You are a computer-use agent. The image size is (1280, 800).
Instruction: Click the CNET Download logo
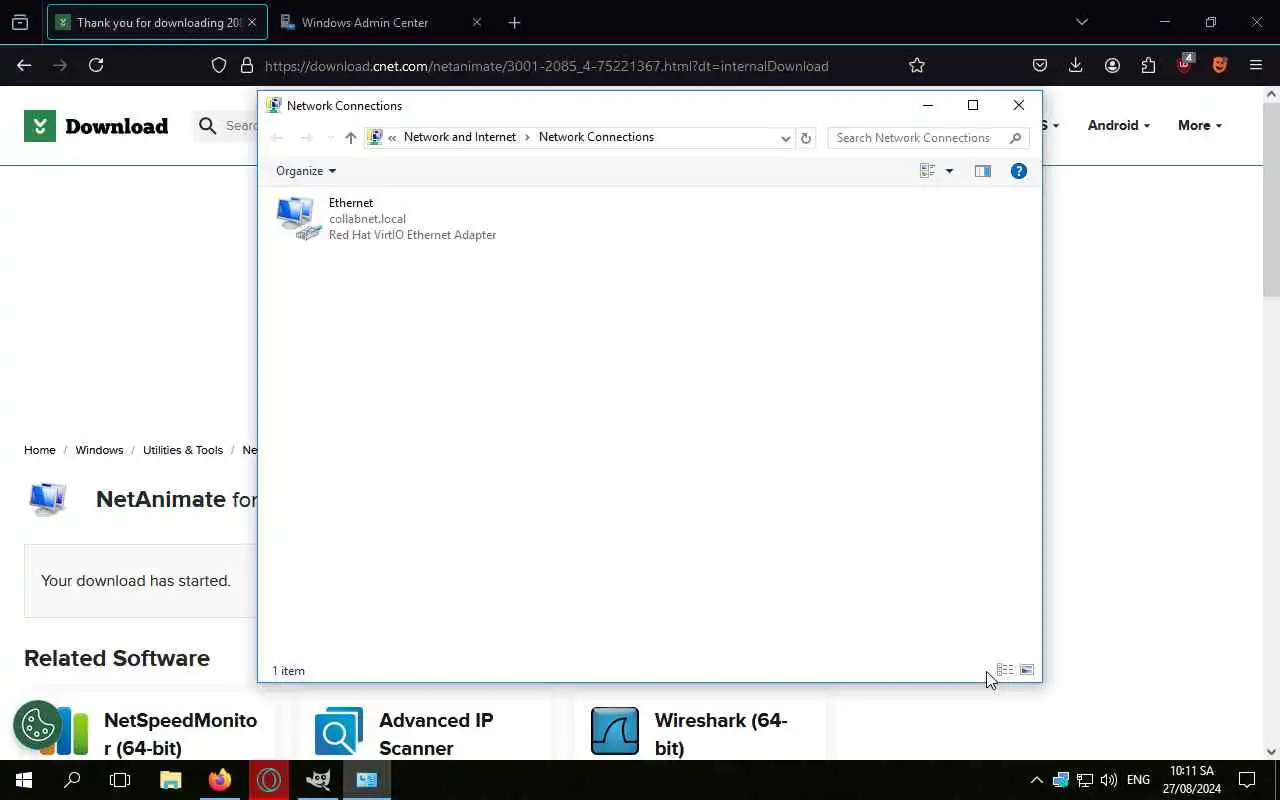click(x=96, y=126)
